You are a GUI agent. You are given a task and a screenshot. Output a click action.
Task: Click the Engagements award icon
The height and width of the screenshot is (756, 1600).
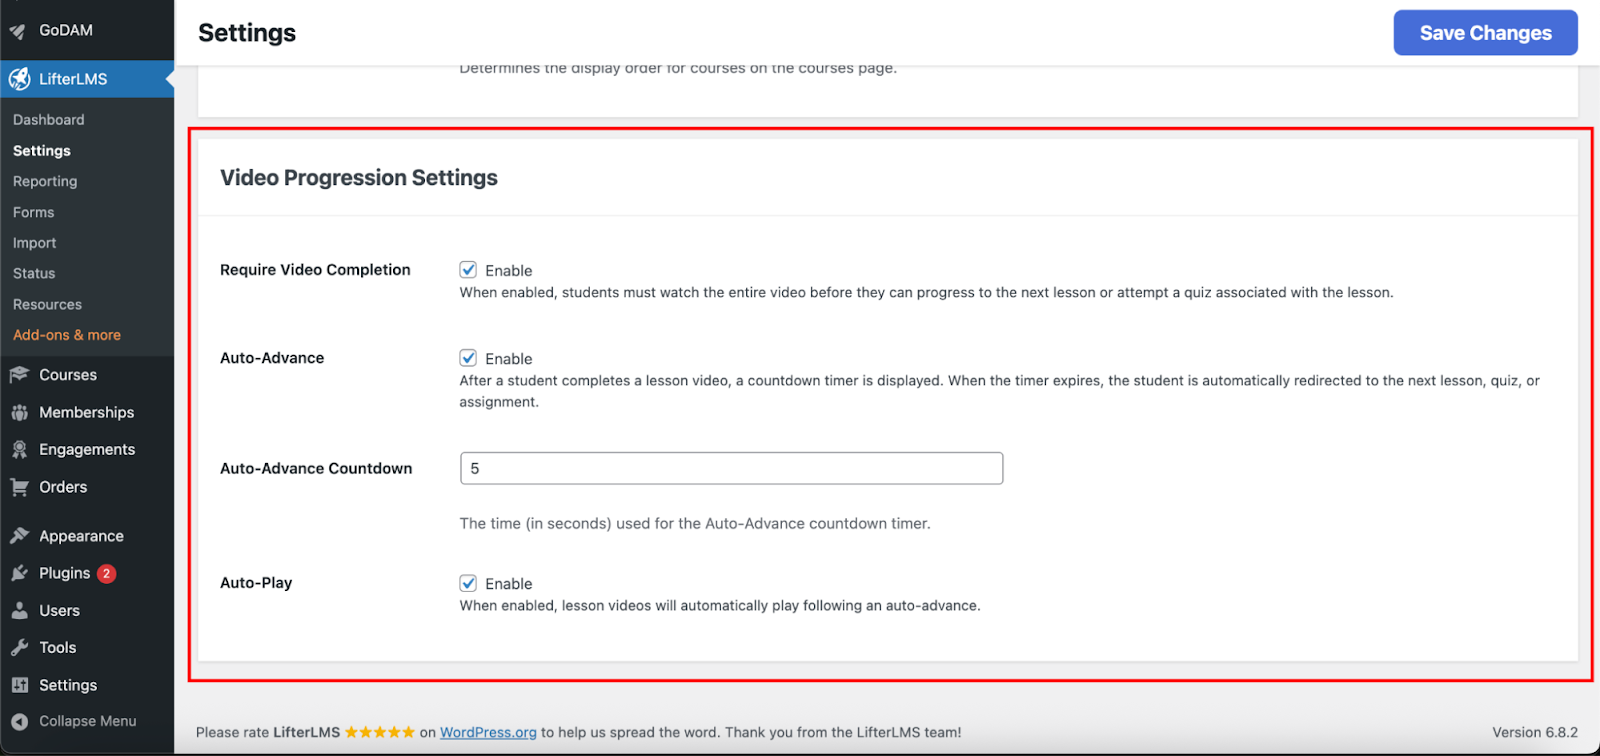point(19,450)
